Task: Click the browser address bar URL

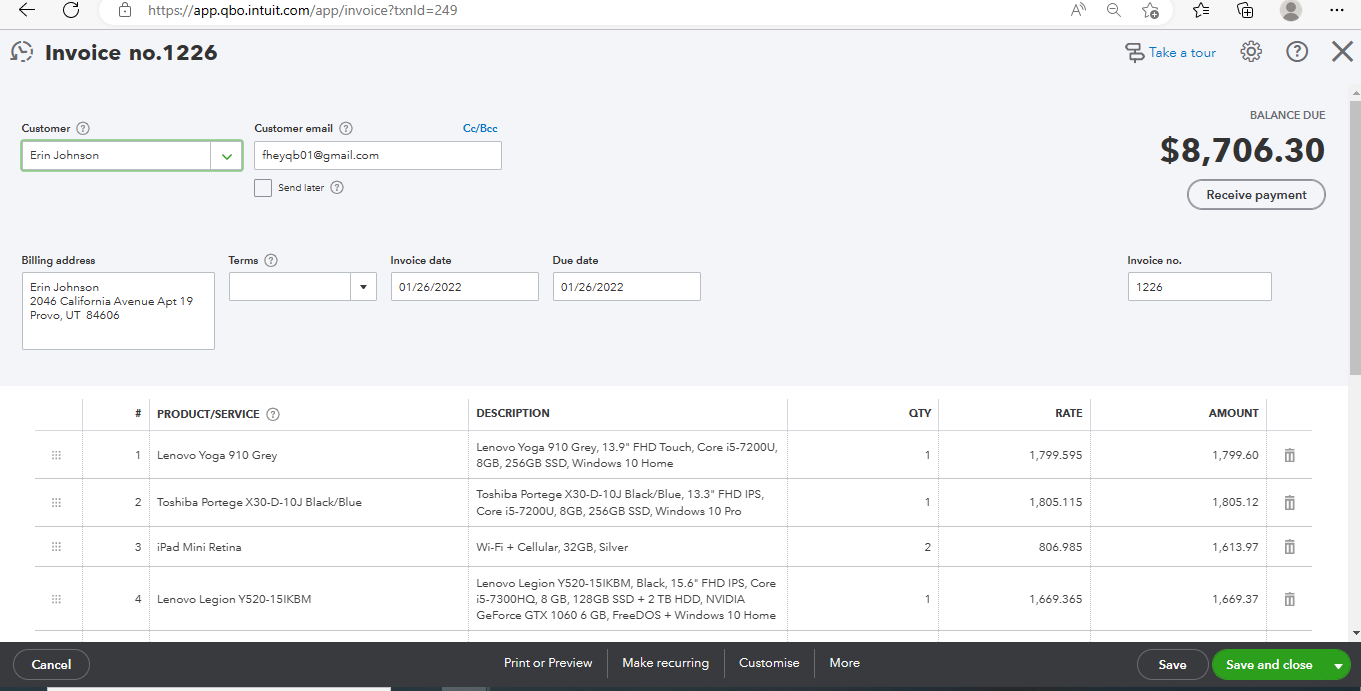Action: tap(303, 10)
